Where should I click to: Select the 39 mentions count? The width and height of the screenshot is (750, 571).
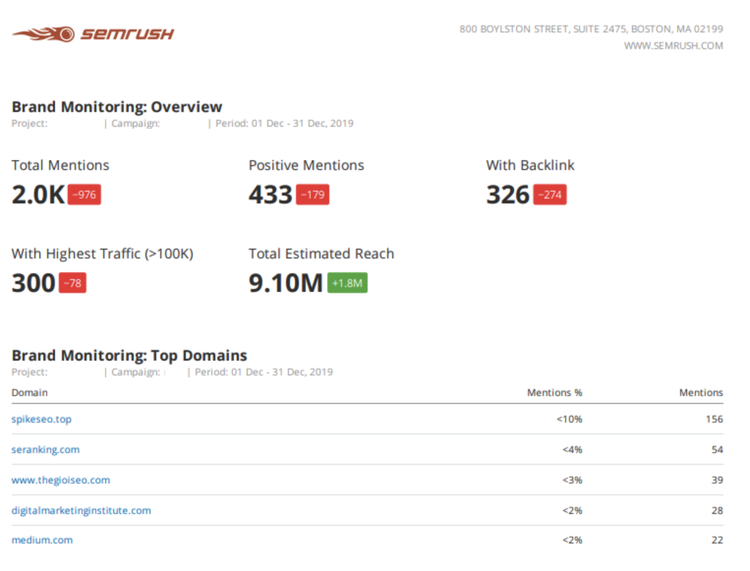click(x=717, y=480)
